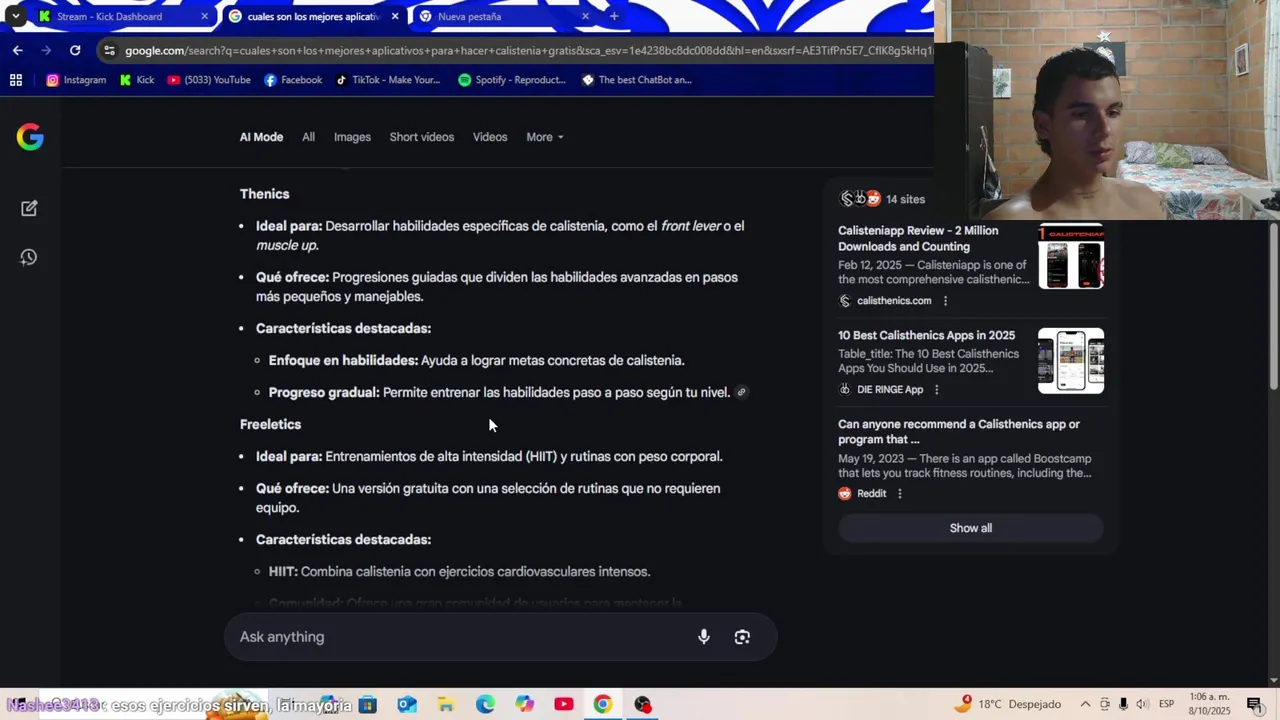Open the Chrome apps grid icon
Image resolution: width=1280 pixels, height=720 pixels.
pos(15,80)
